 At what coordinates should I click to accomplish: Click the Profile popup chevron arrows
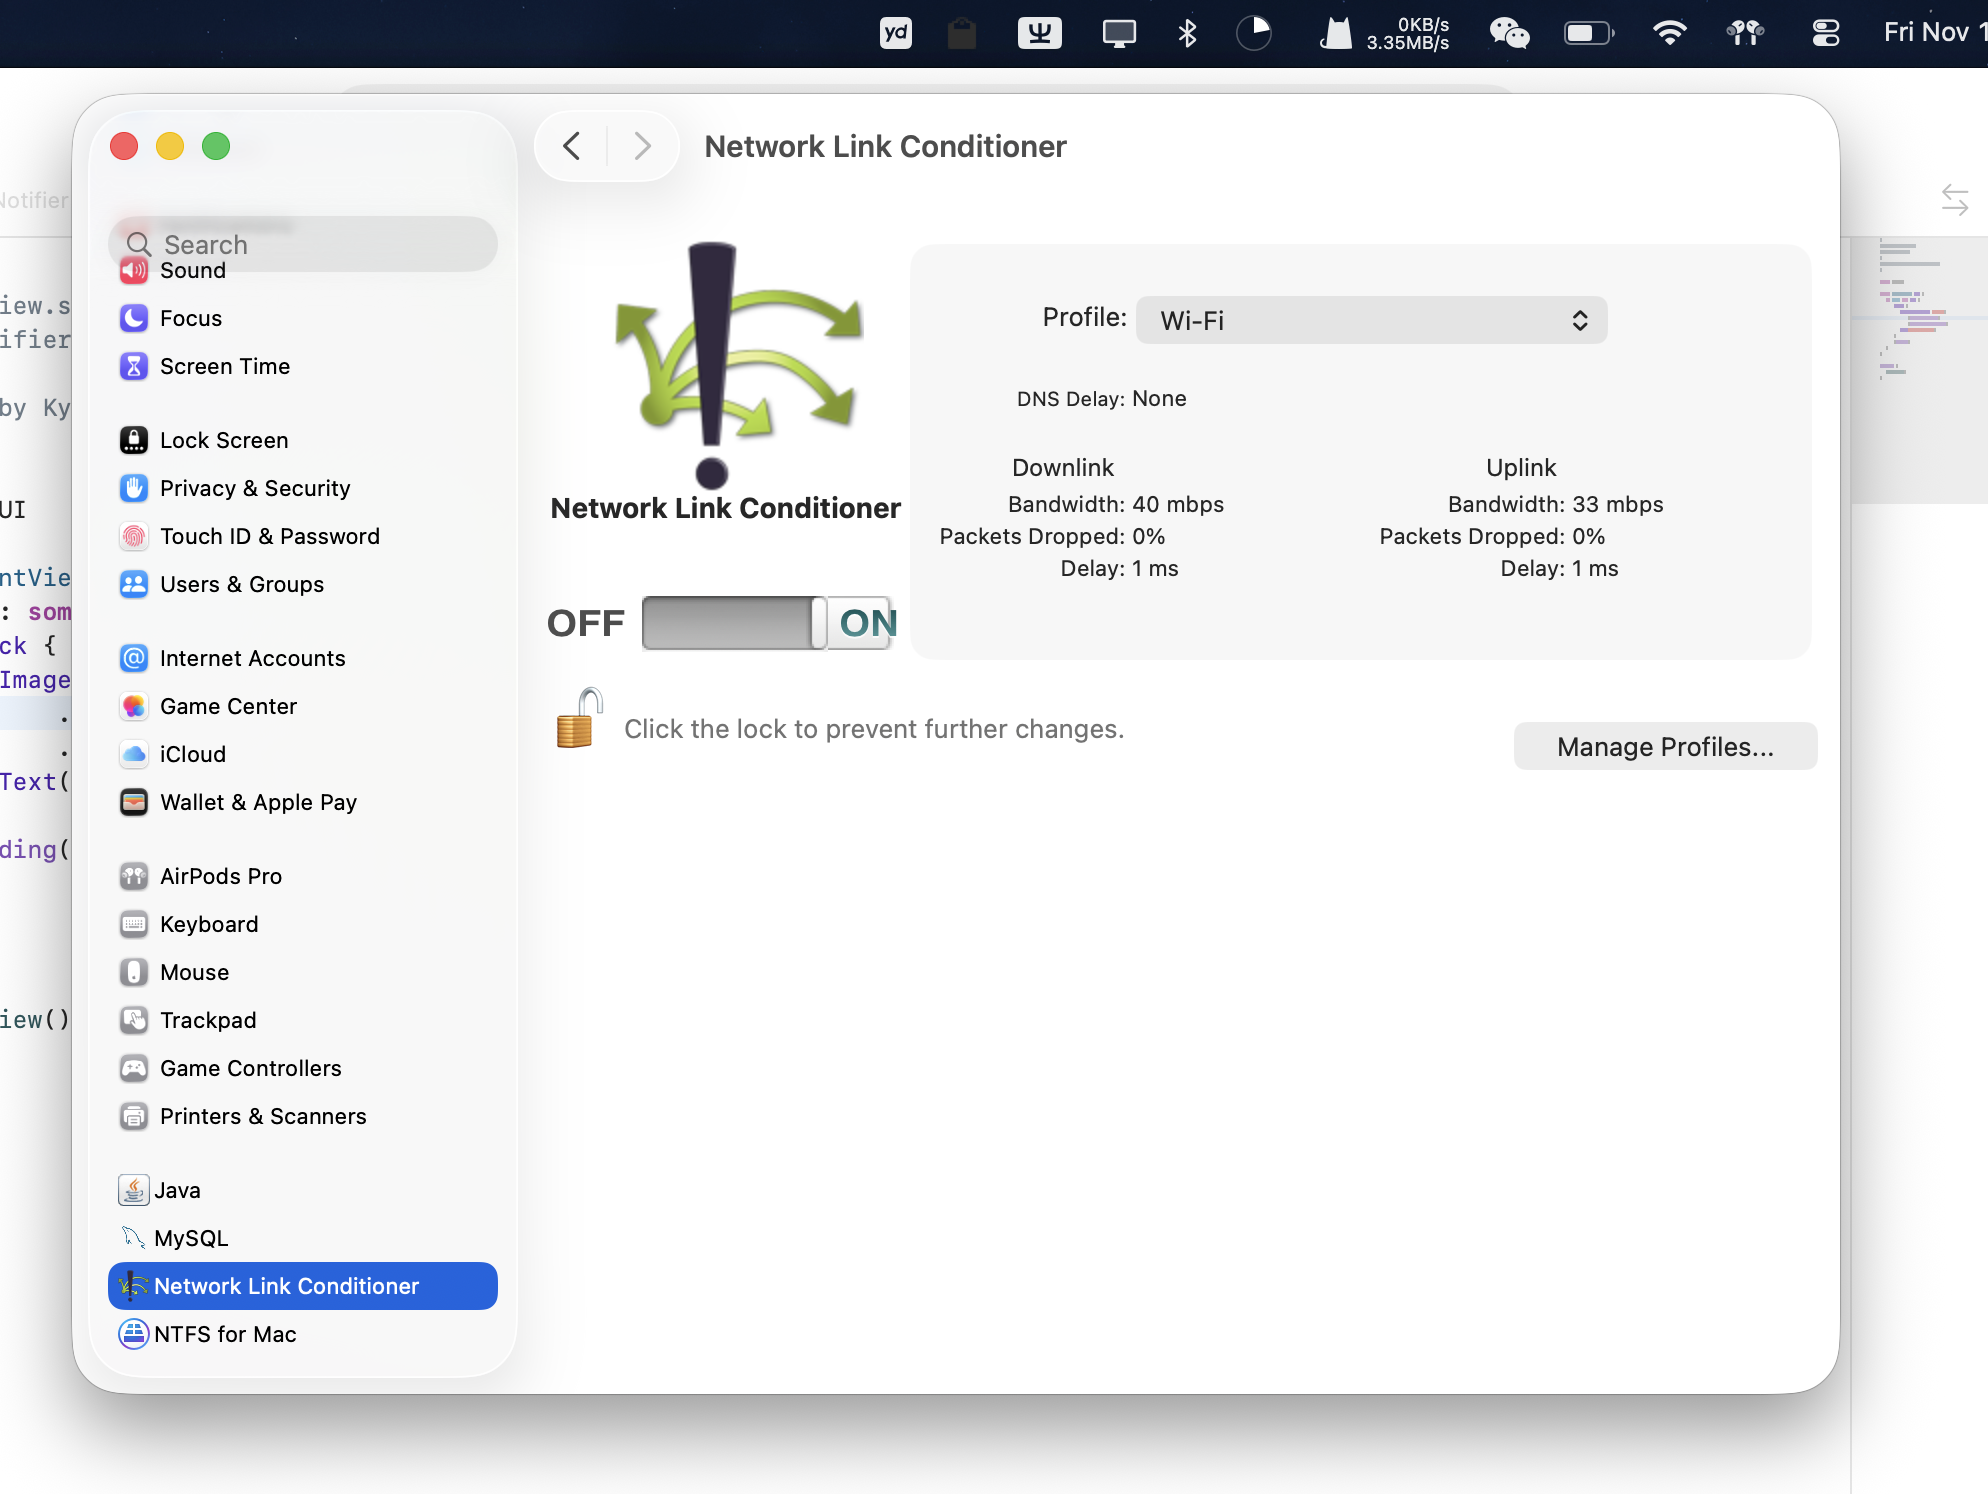click(x=1580, y=320)
